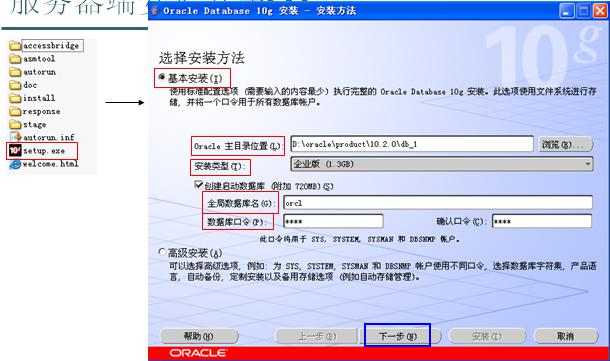The image size is (610, 361).
Task: Select the 基本安装 radio button
Action: click(x=162, y=77)
